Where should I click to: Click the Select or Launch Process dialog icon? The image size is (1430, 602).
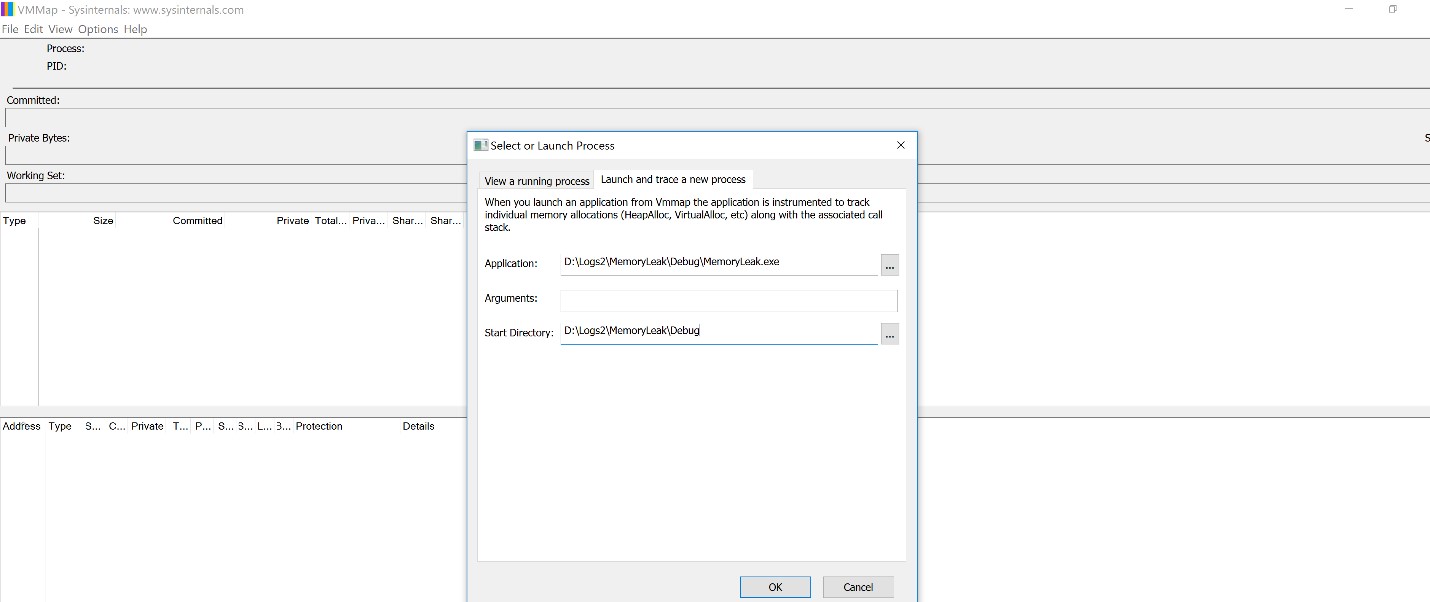coord(480,145)
